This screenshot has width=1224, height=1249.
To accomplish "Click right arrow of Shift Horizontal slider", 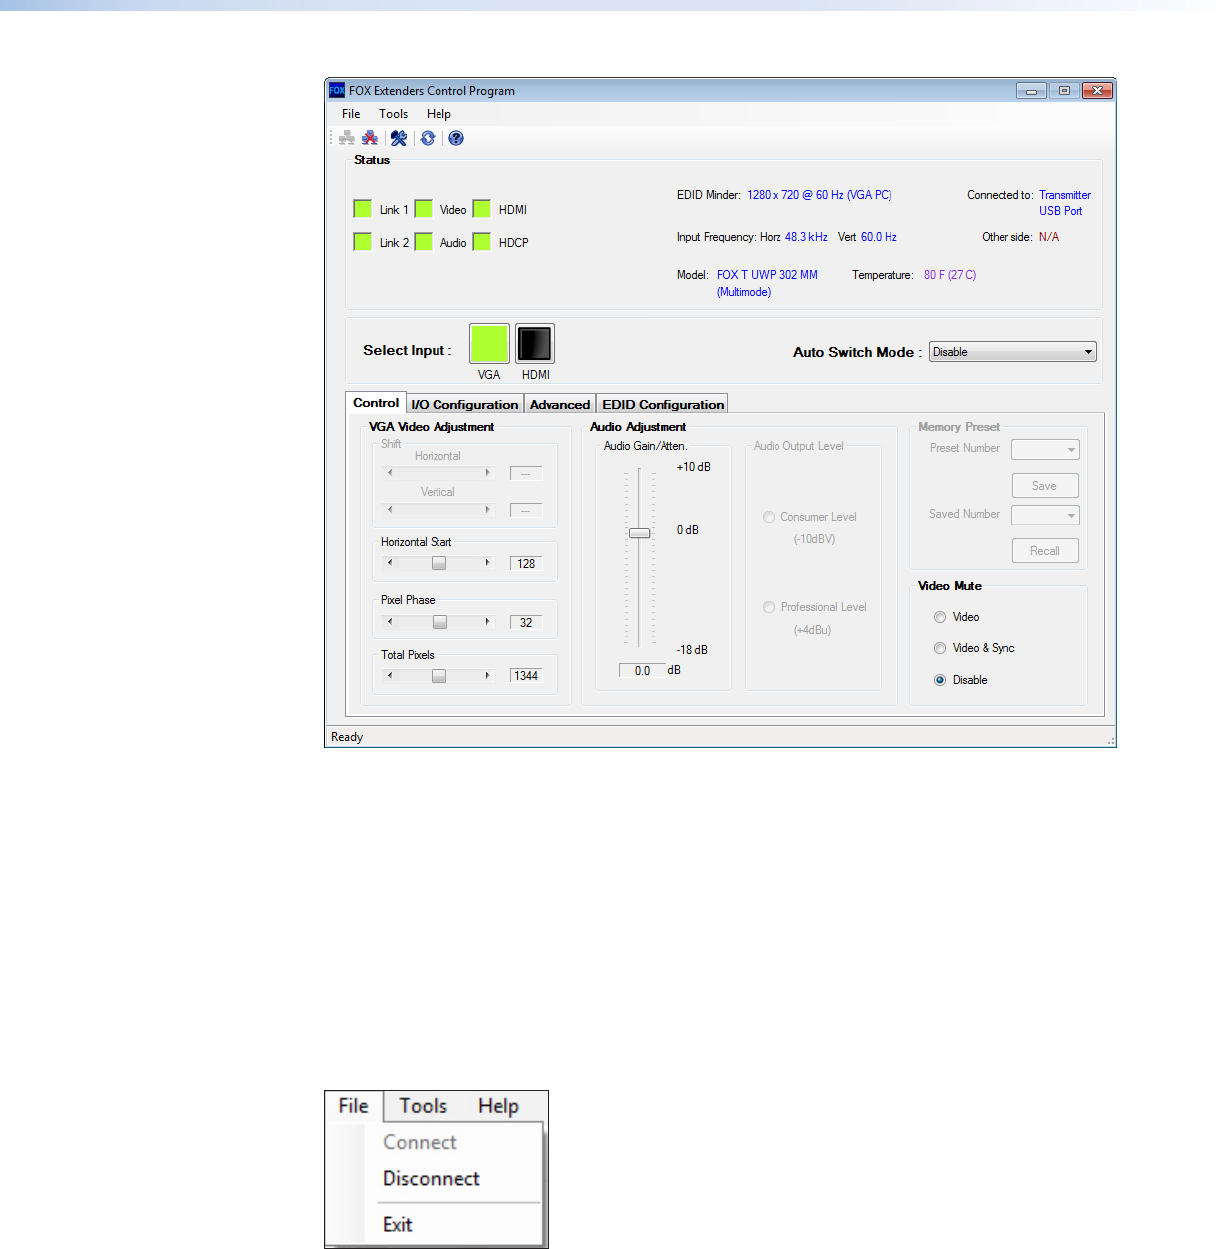I will click(x=488, y=473).
